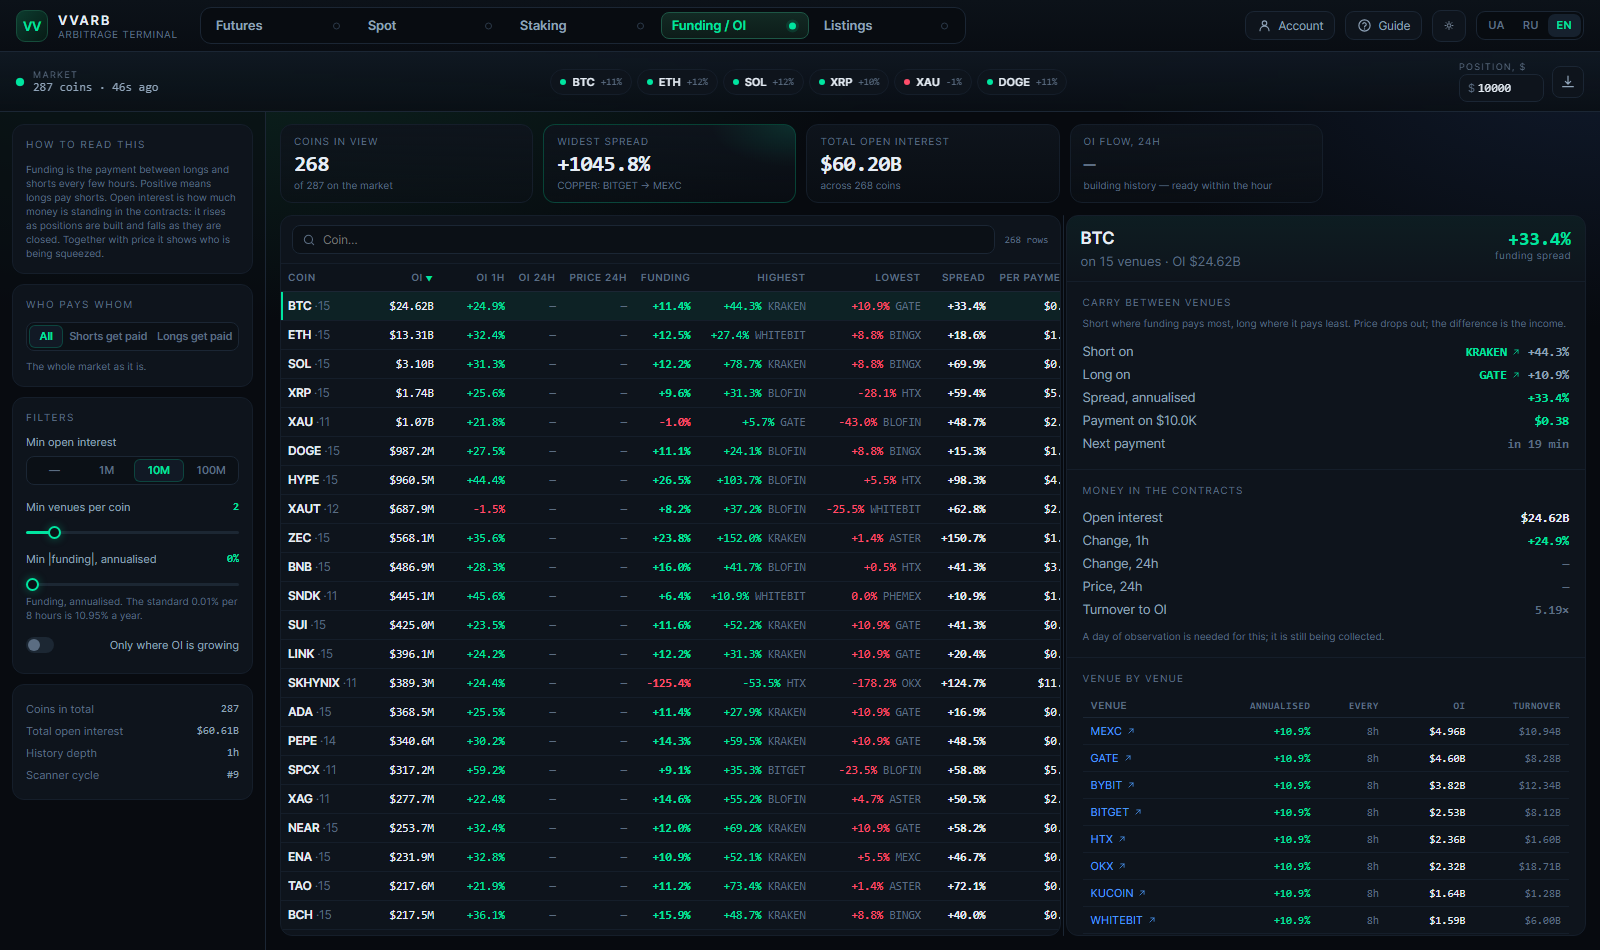The image size is (1600, 950).
Task: Click the download export icon
Action: [x=1568, y=82]
